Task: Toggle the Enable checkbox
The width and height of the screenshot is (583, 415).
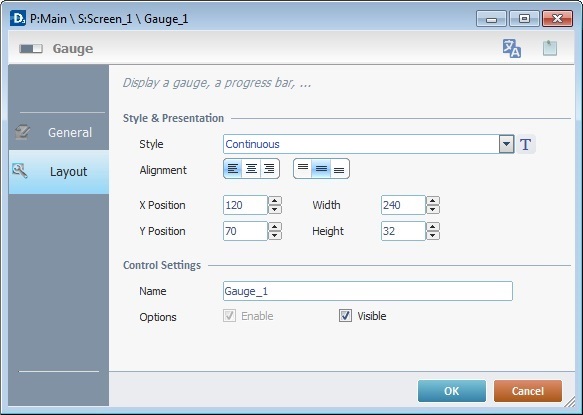Action: [229, 316]
